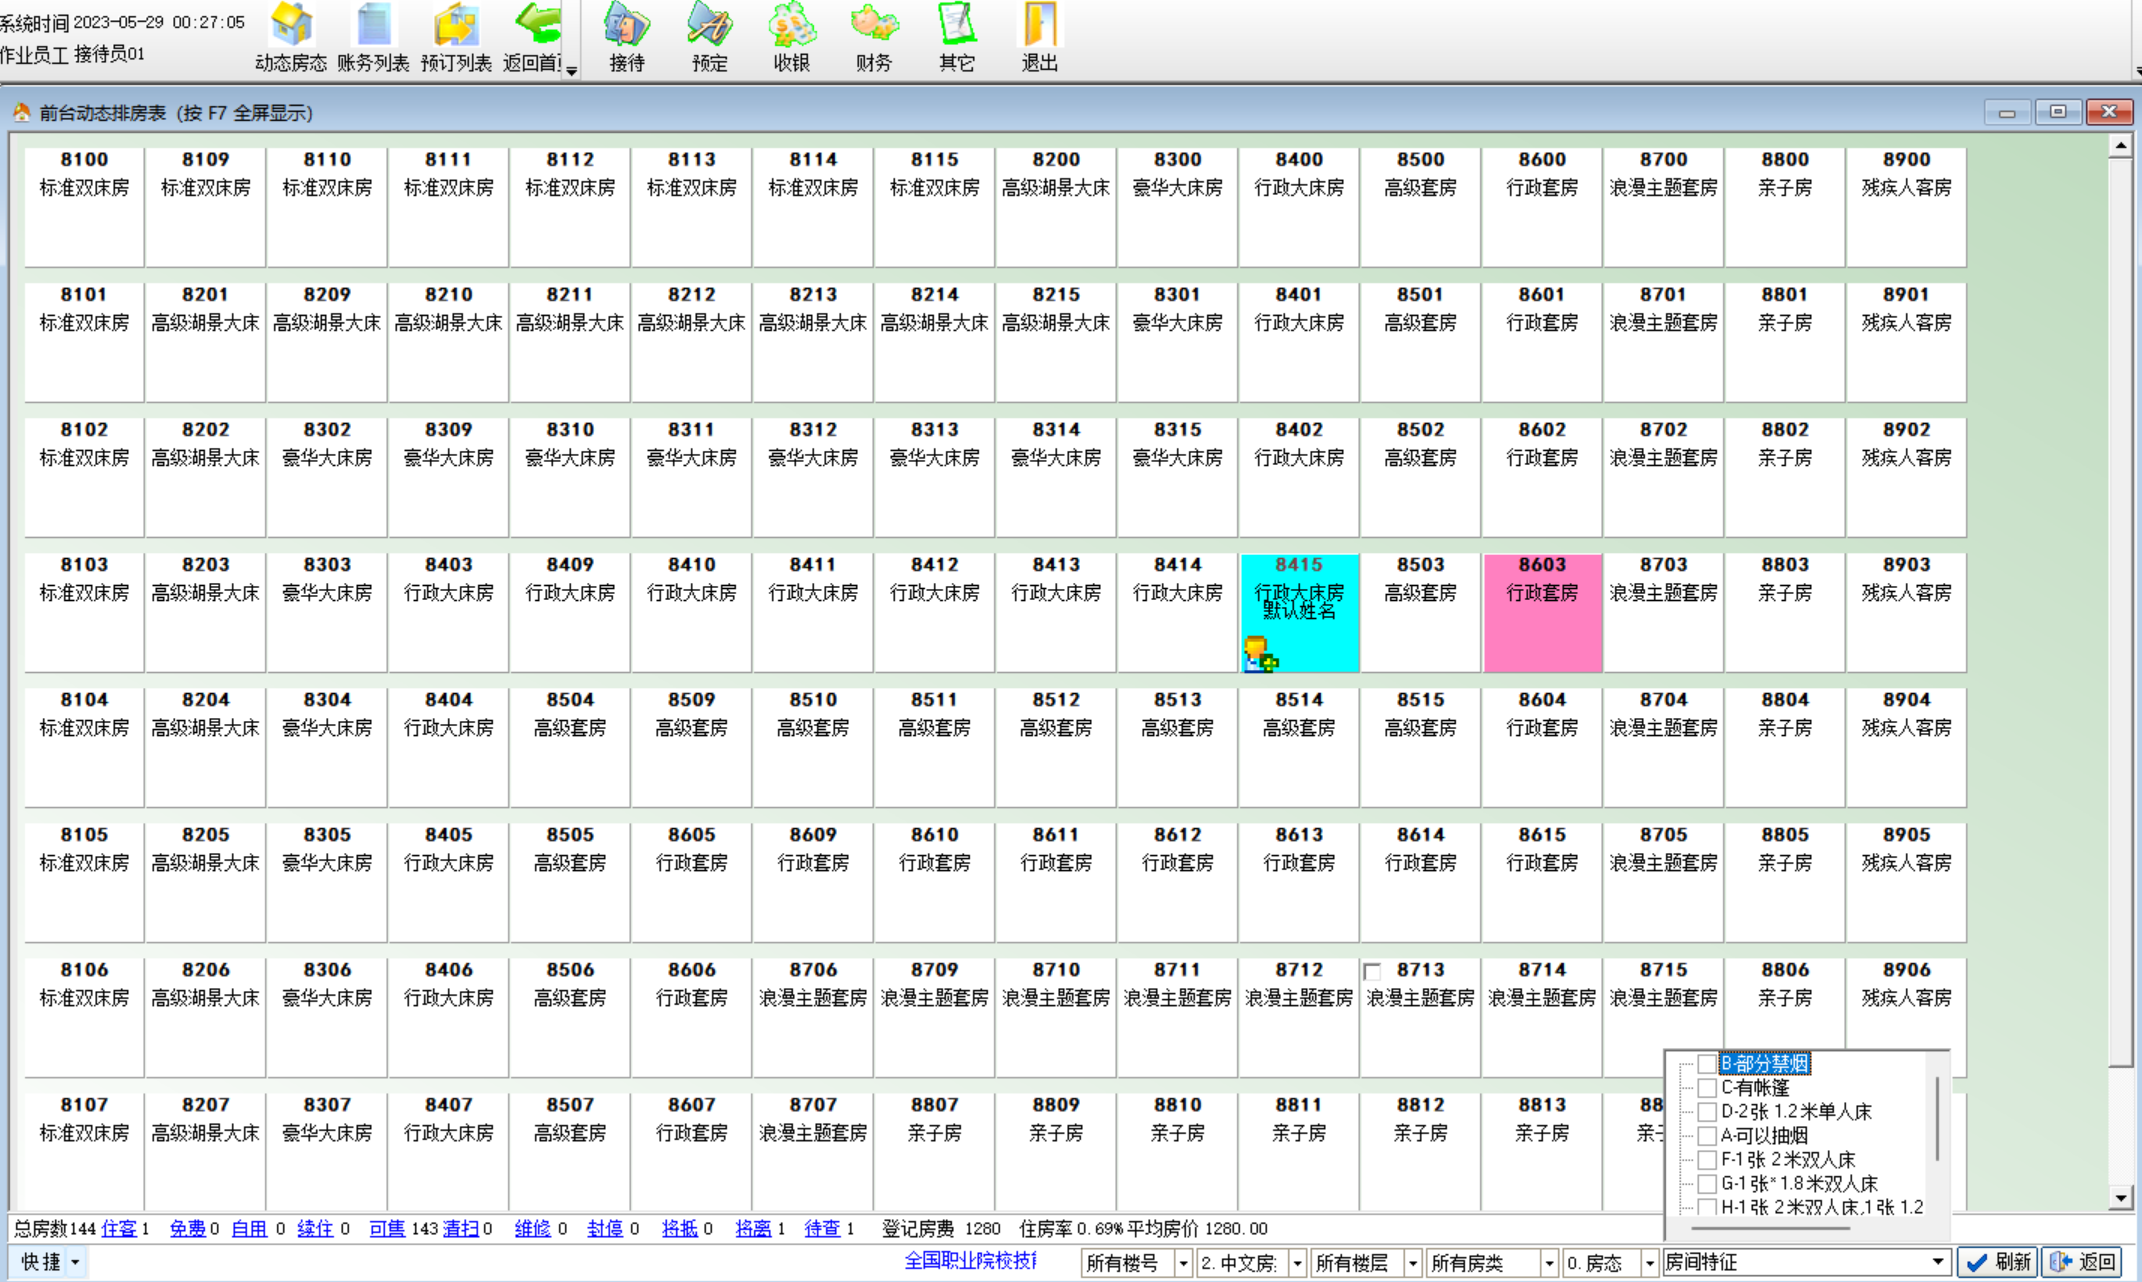Click the guest icon in room 8415

[x=1260, y=654]
